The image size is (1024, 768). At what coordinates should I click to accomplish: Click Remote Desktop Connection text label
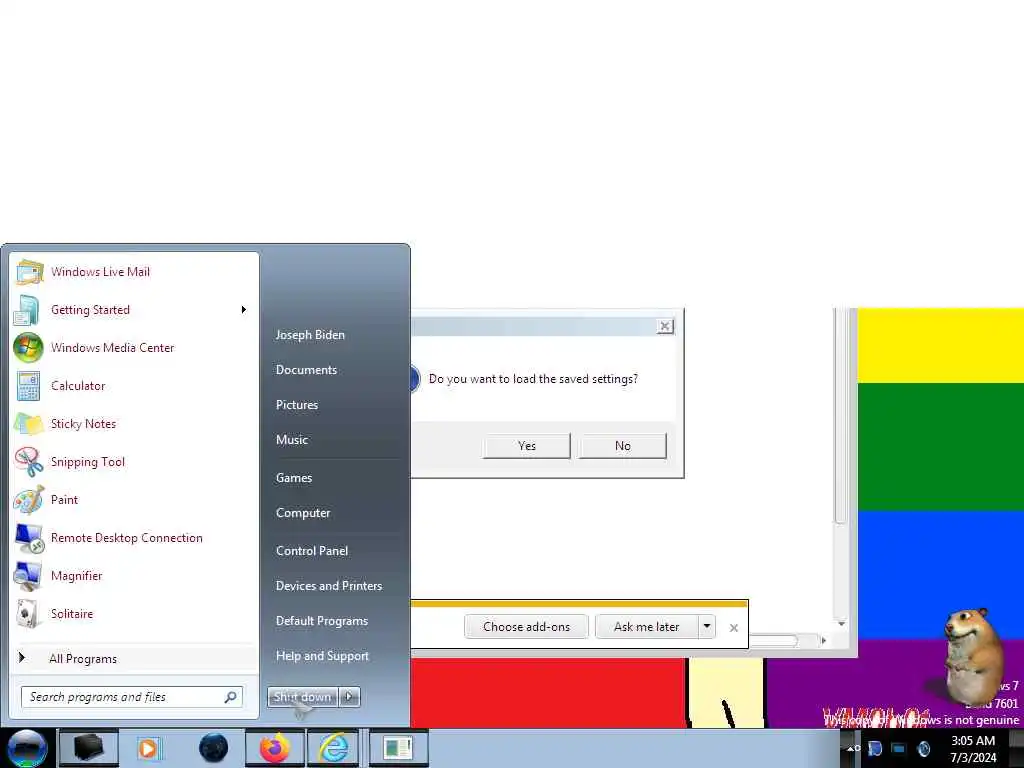click(x=127, y=538)
